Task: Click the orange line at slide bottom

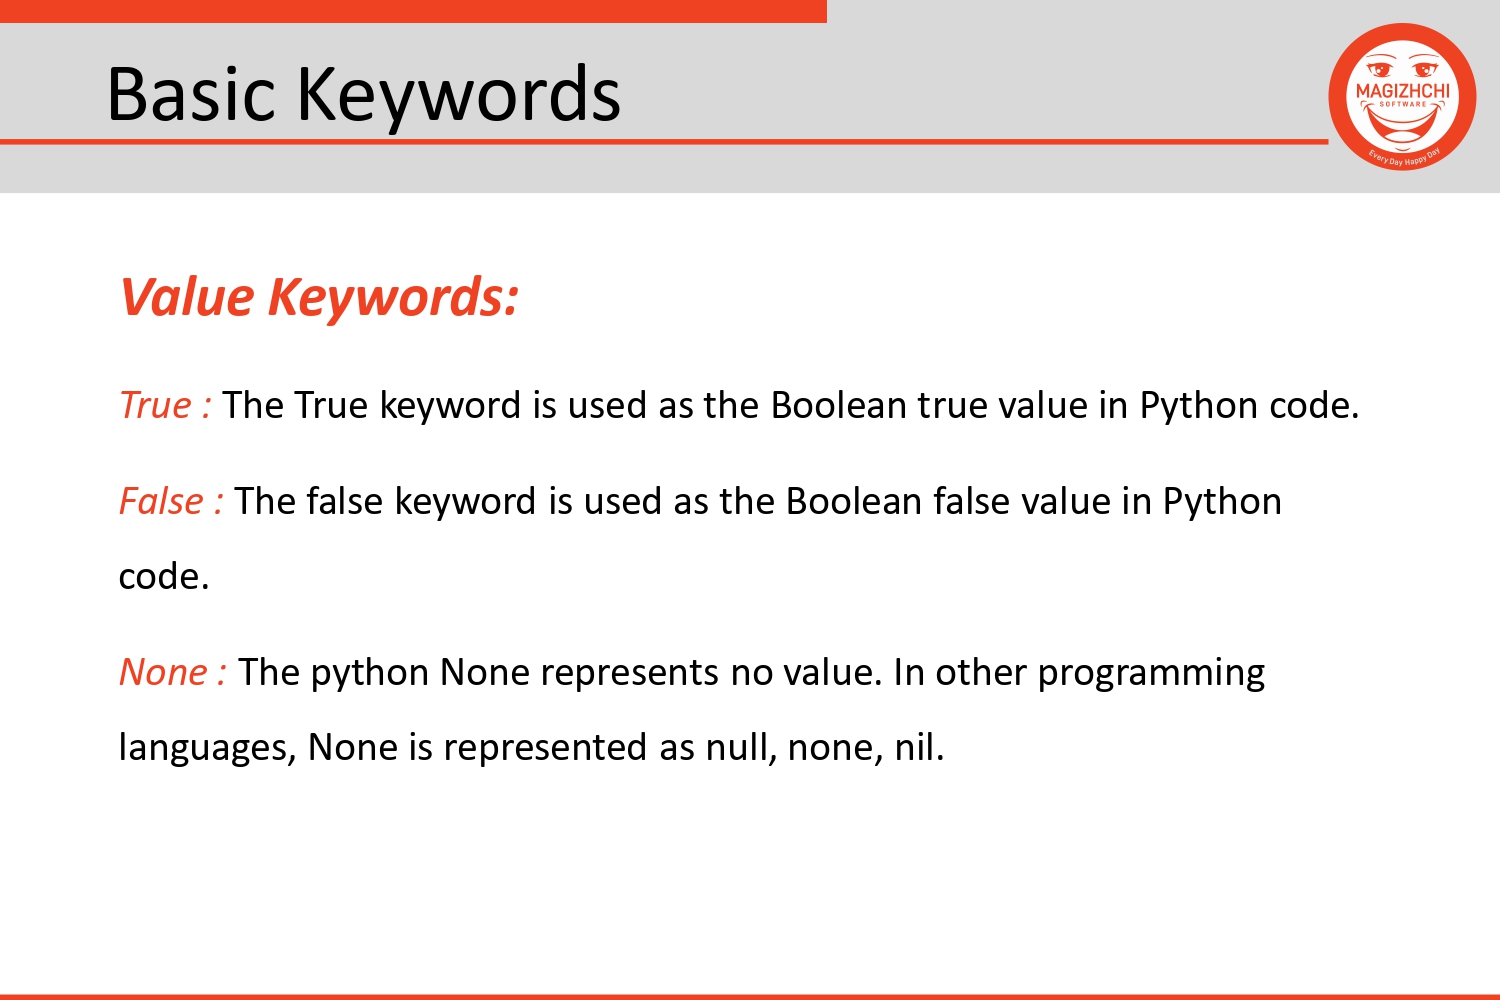Action: (x=750, y=997)
